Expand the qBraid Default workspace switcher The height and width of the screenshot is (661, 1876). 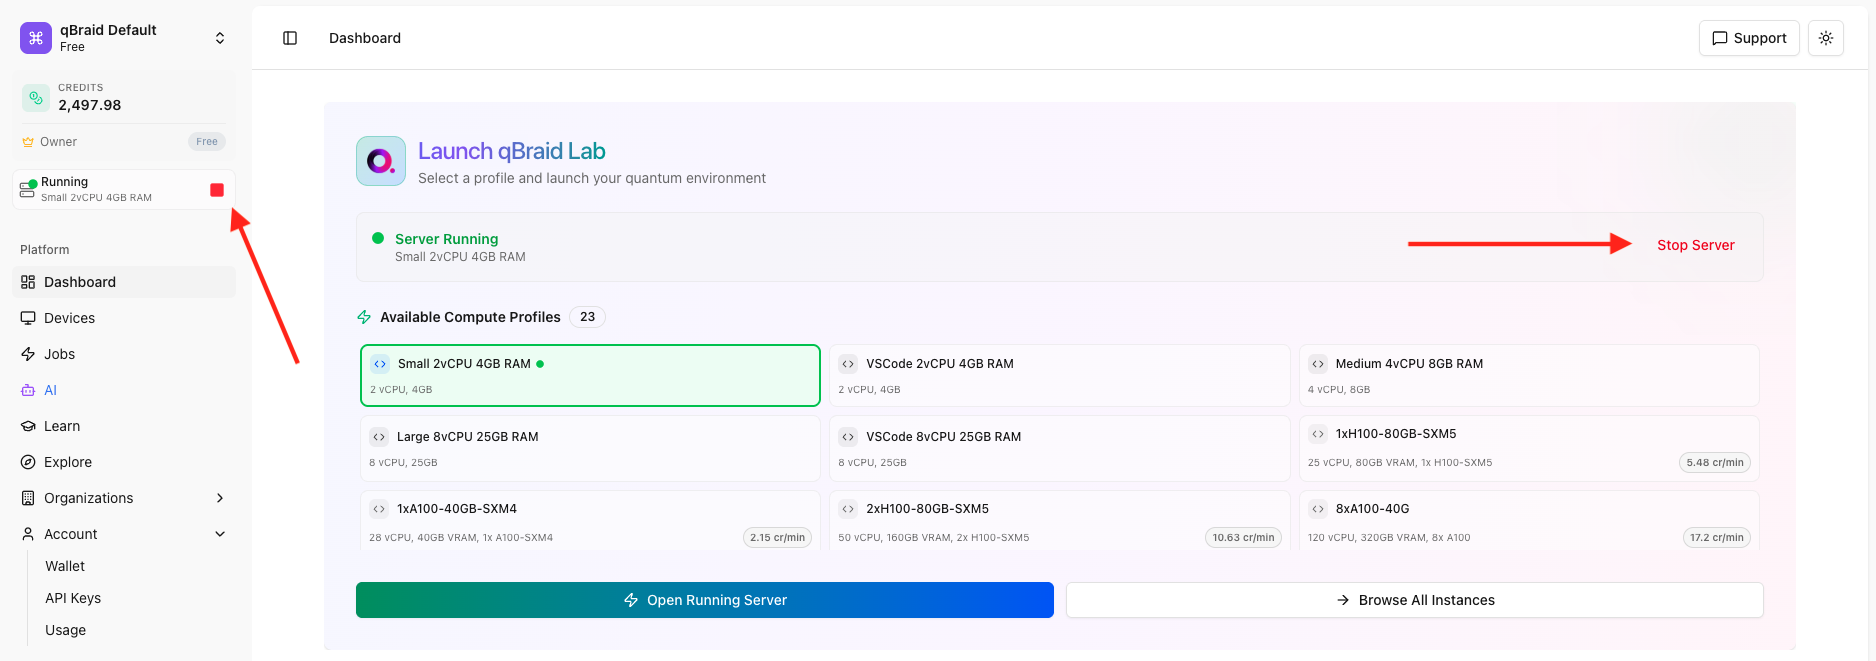pyautogui.click(x=220, y=38)
